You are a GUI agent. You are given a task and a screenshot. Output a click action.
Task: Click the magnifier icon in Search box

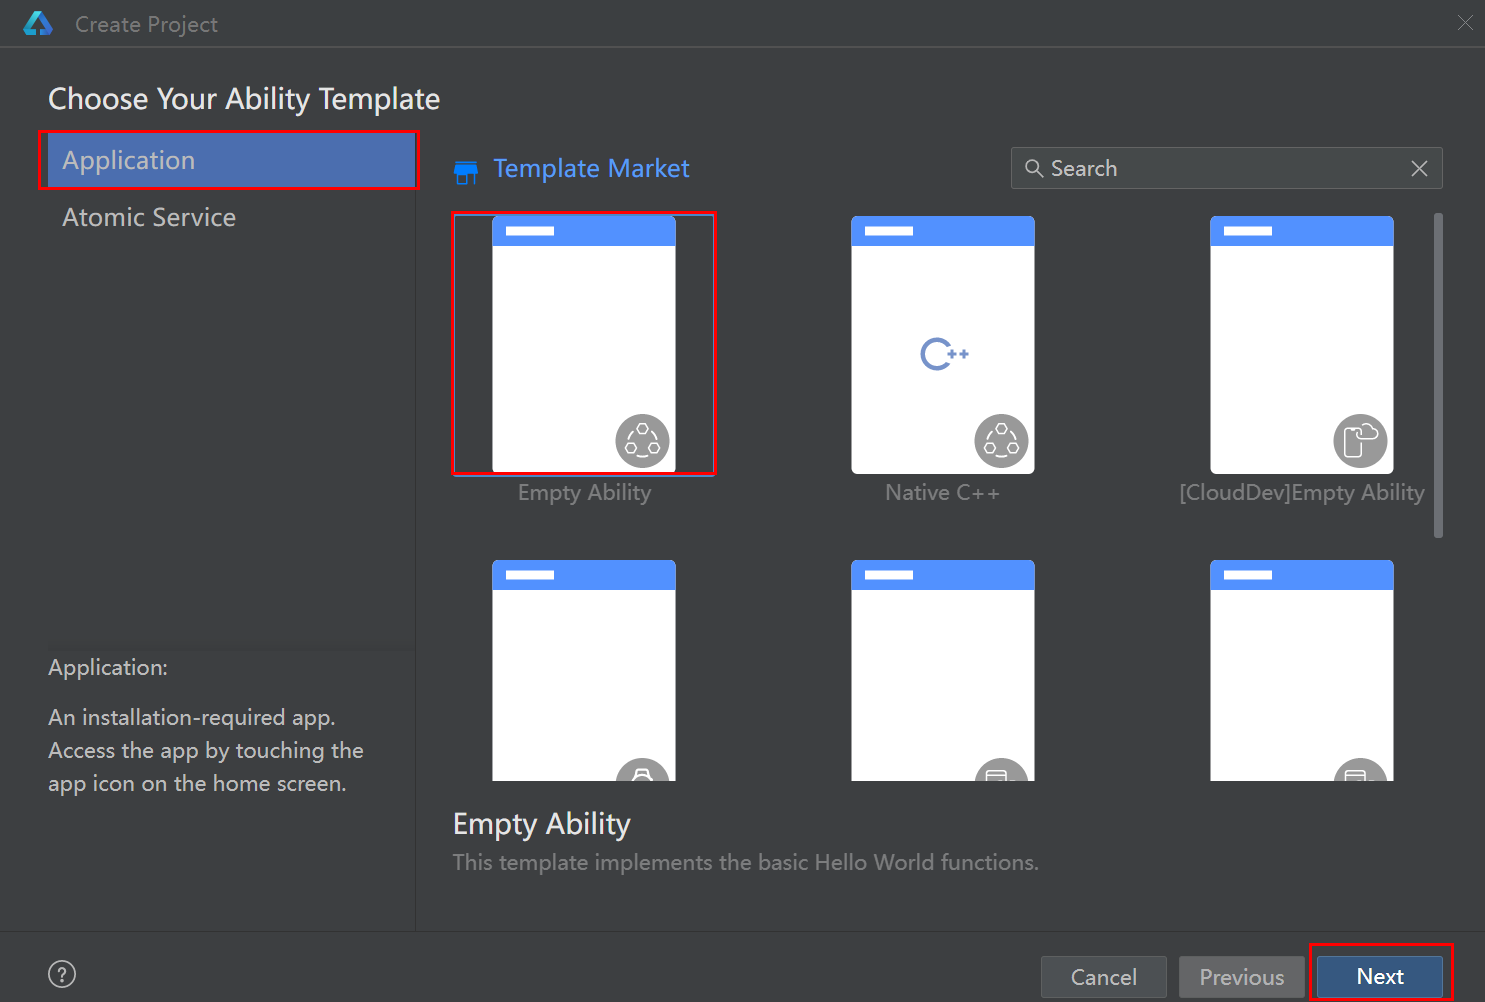point(1034,168)
